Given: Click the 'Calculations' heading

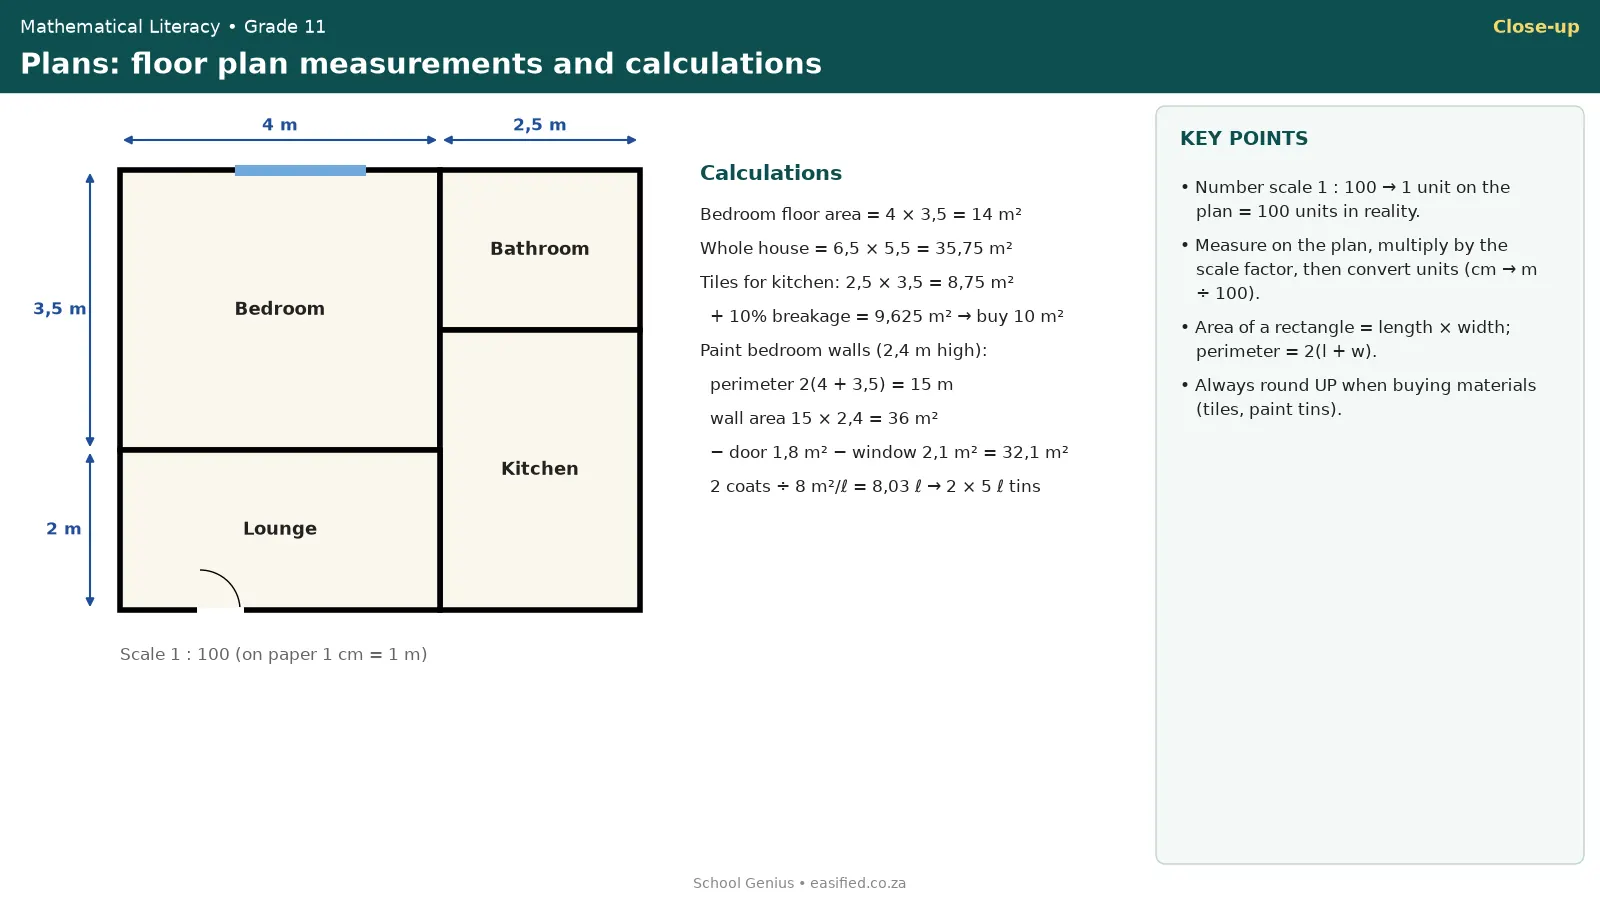Looking at the screenshot, I should [771, 173].
